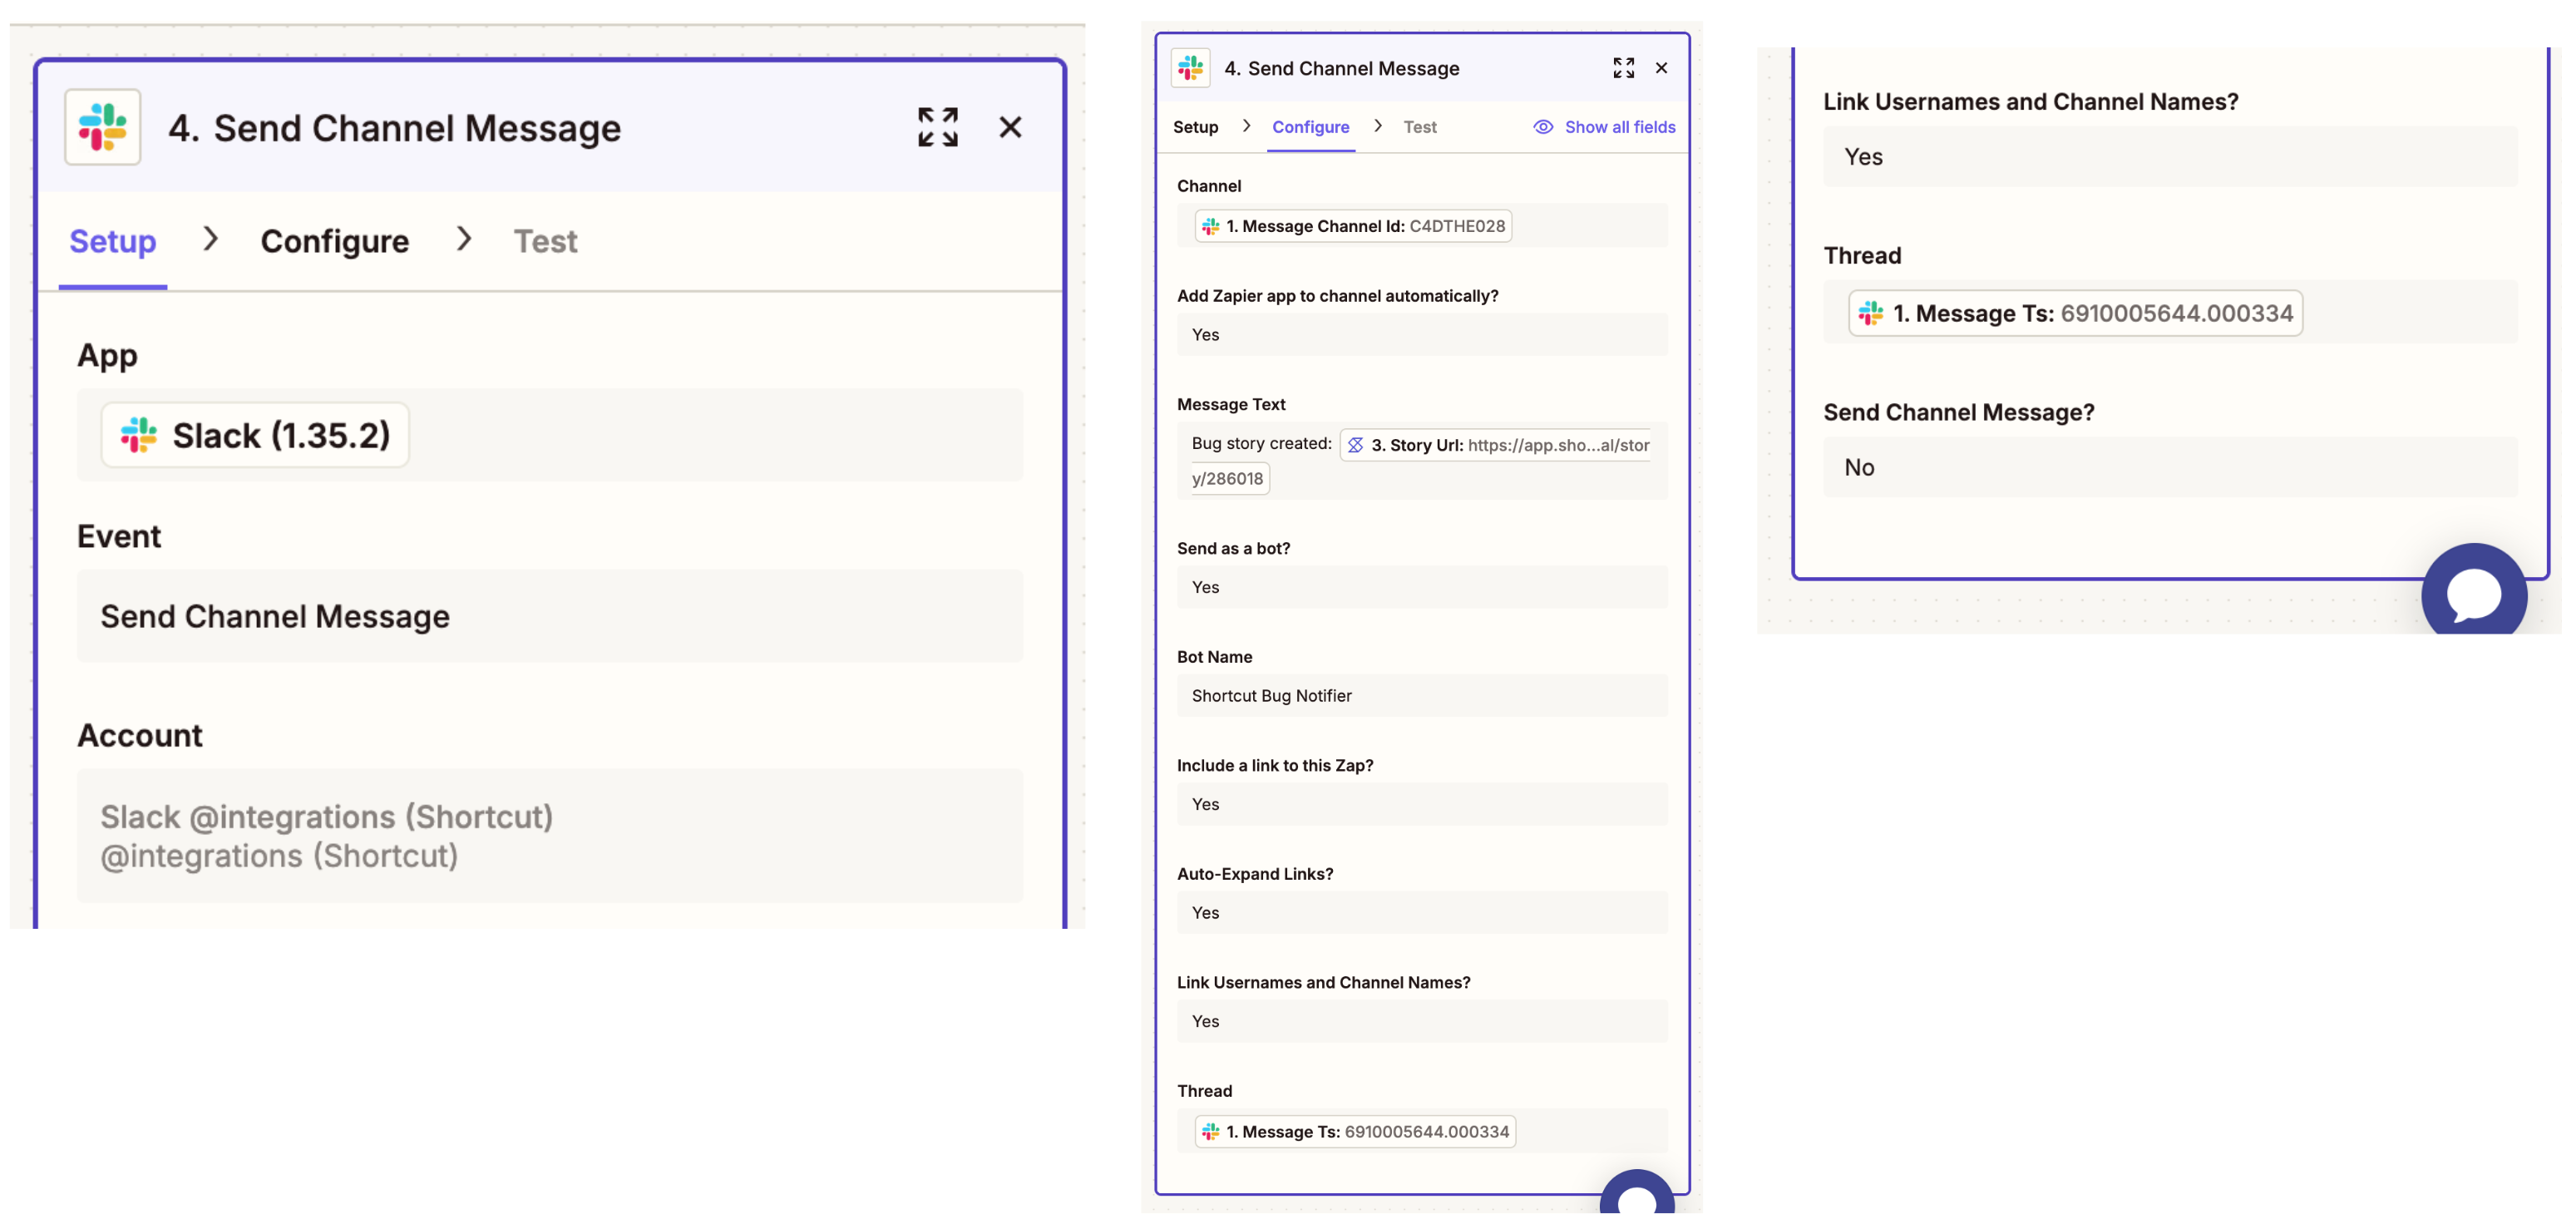Change the Send Channel Message? No field

2170,467
